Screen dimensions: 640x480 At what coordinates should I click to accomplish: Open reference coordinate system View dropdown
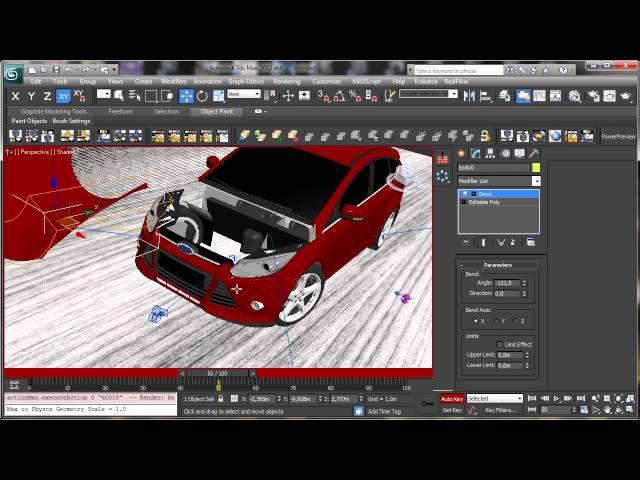click(244, 94)
